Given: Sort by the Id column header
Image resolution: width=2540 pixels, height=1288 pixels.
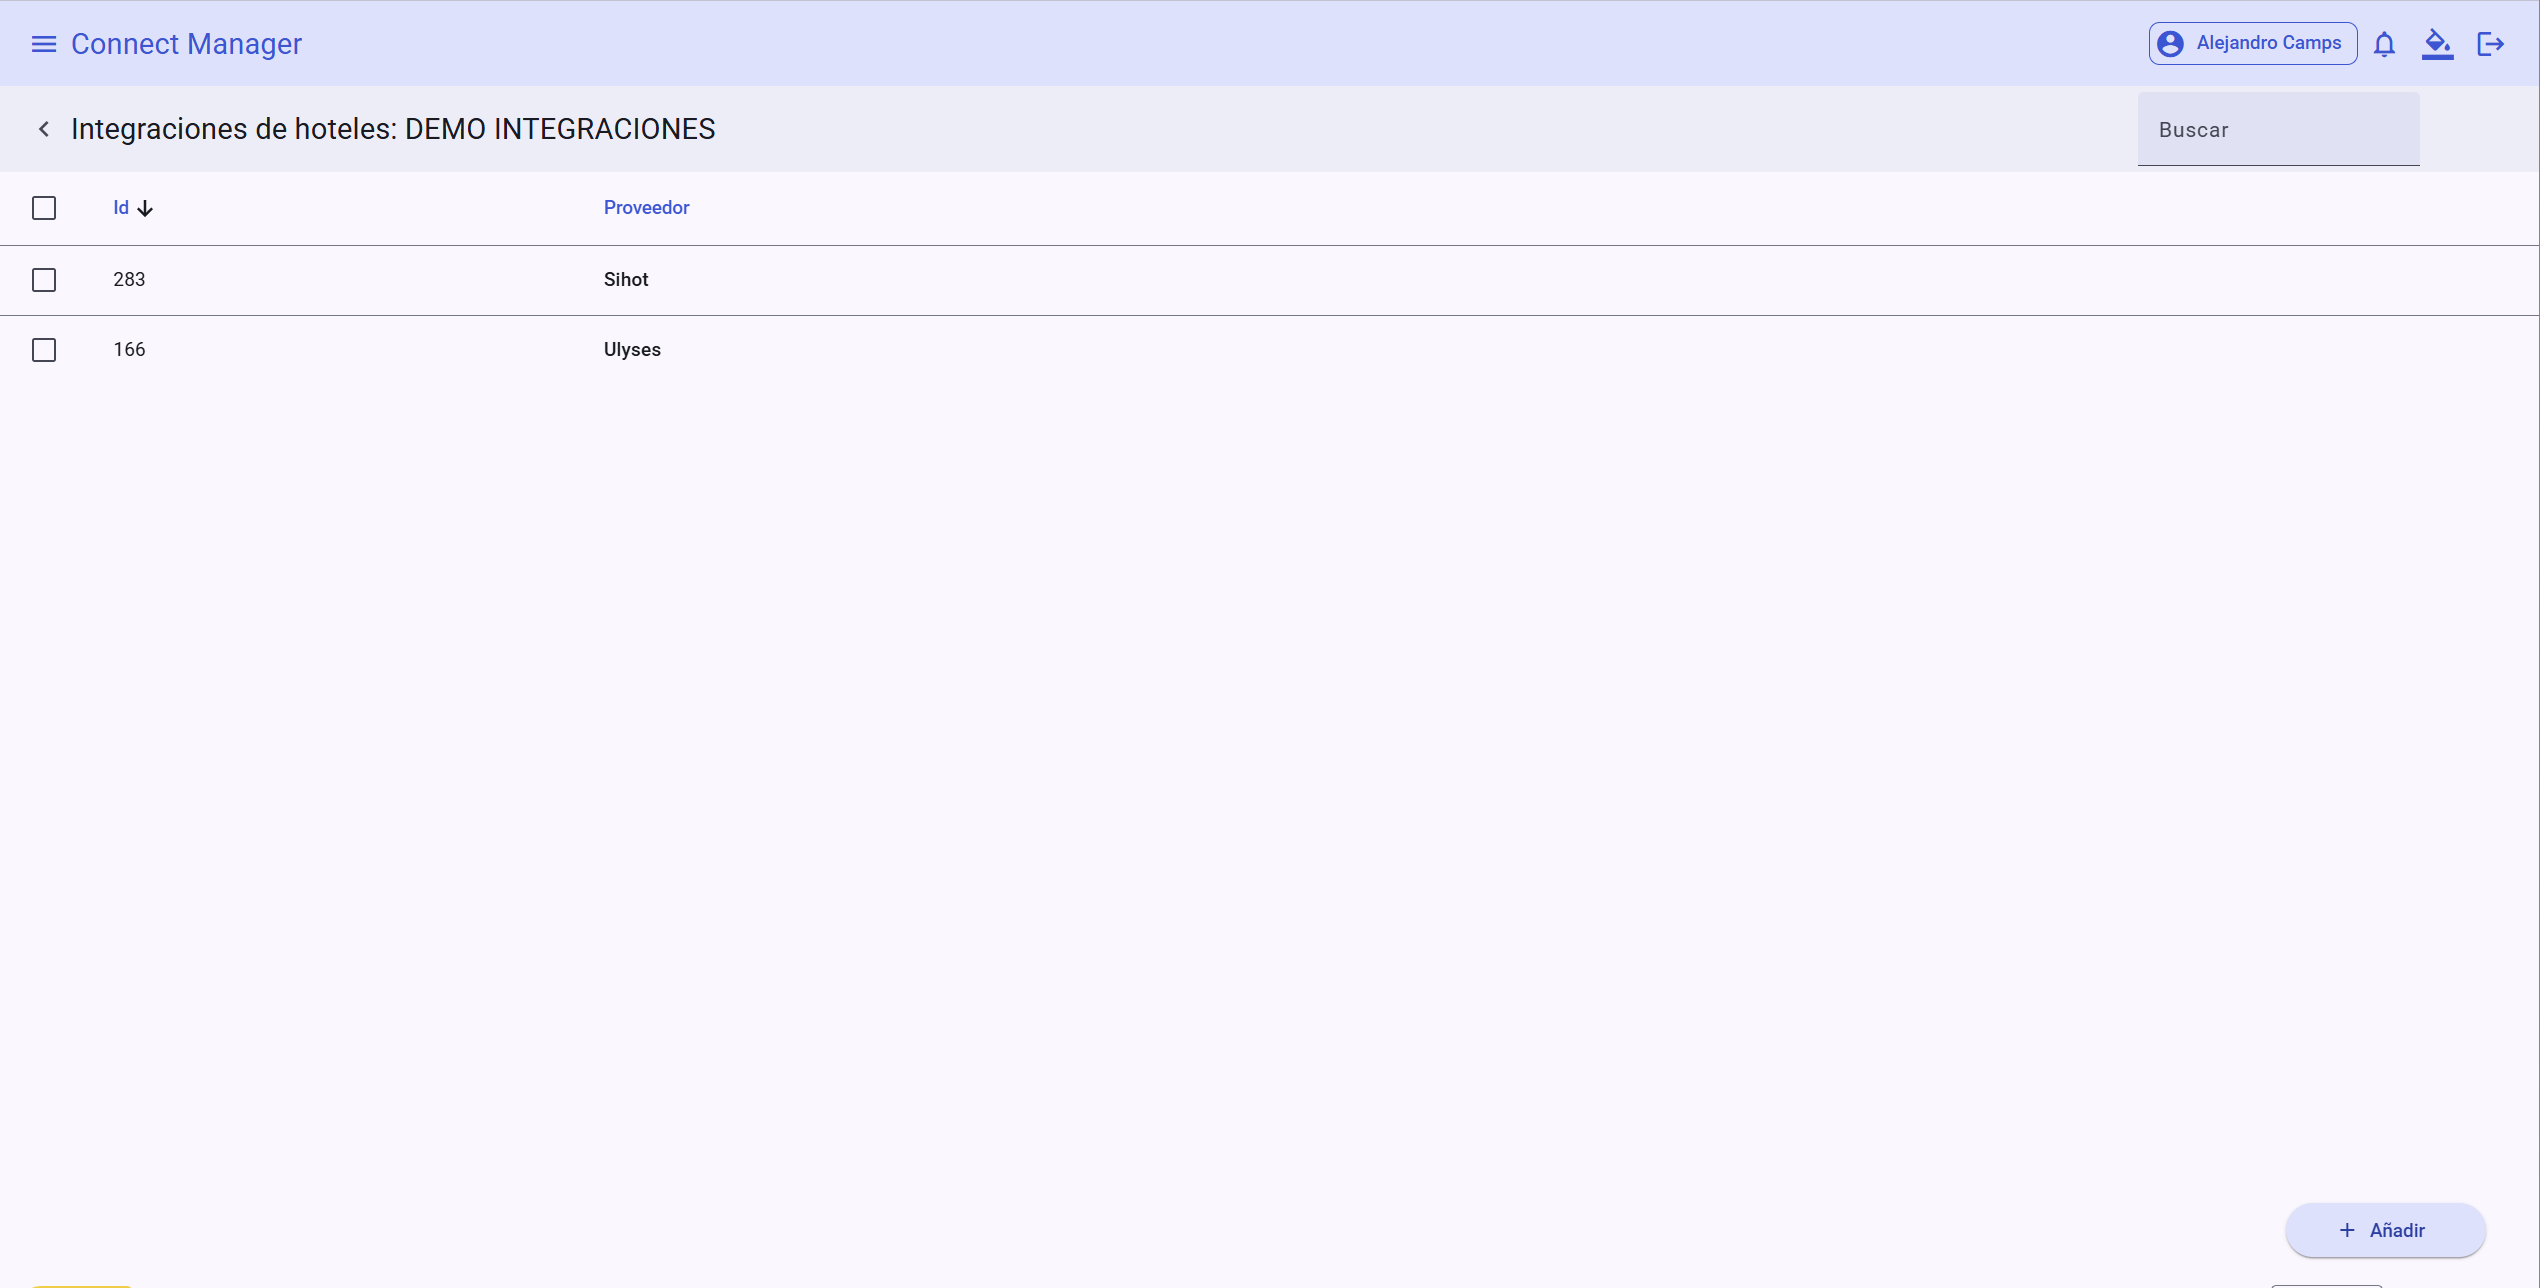Looking at the screenshot, I should [x=121, y=208].
